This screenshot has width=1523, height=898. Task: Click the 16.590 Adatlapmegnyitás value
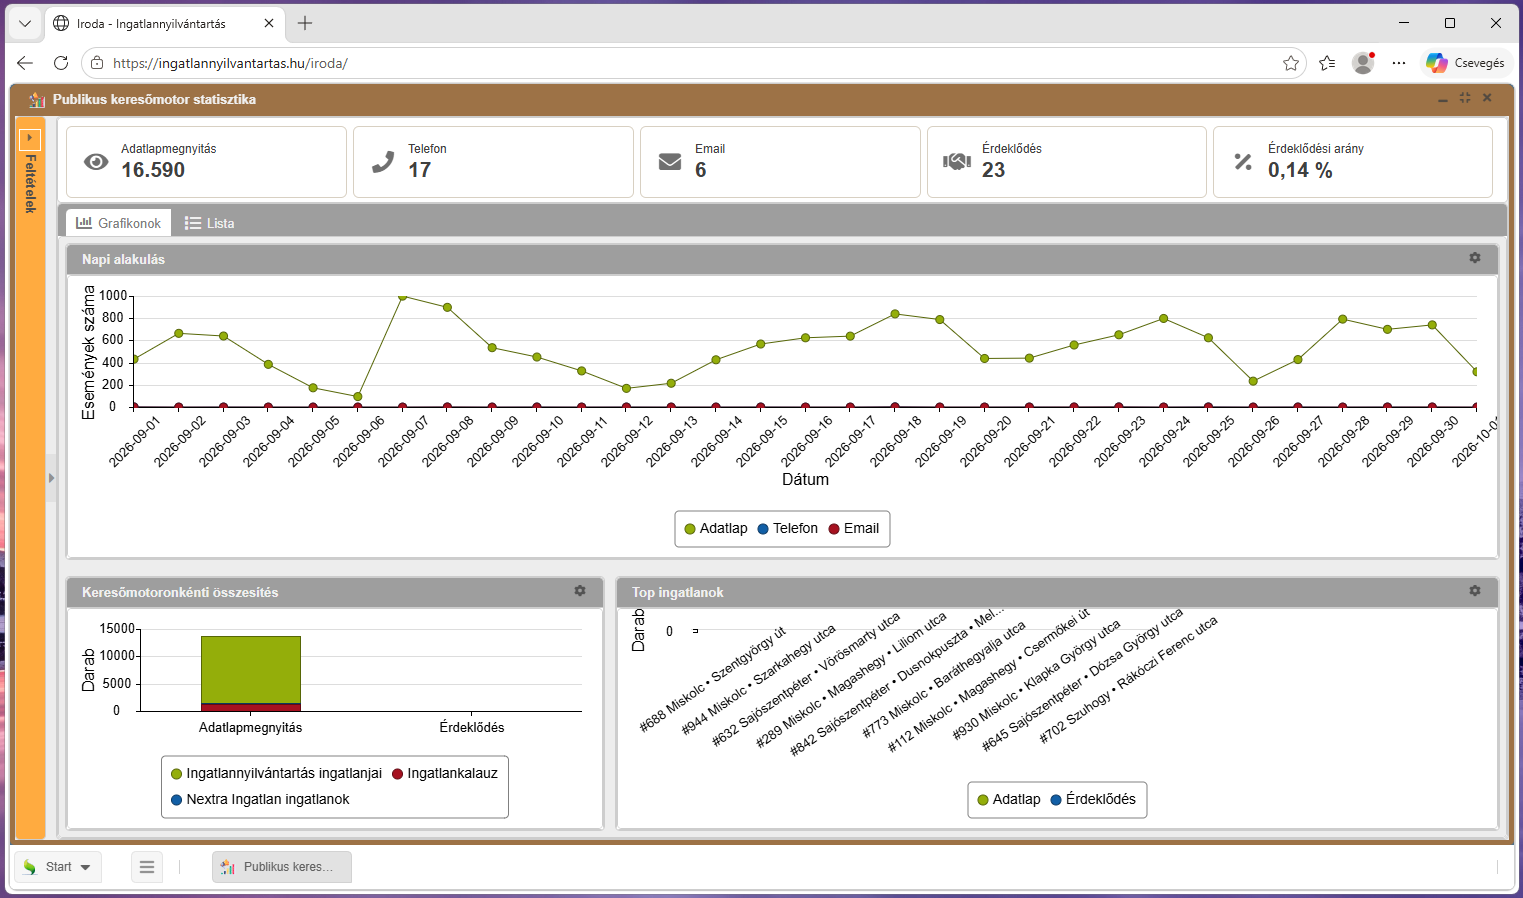(153, 170)
